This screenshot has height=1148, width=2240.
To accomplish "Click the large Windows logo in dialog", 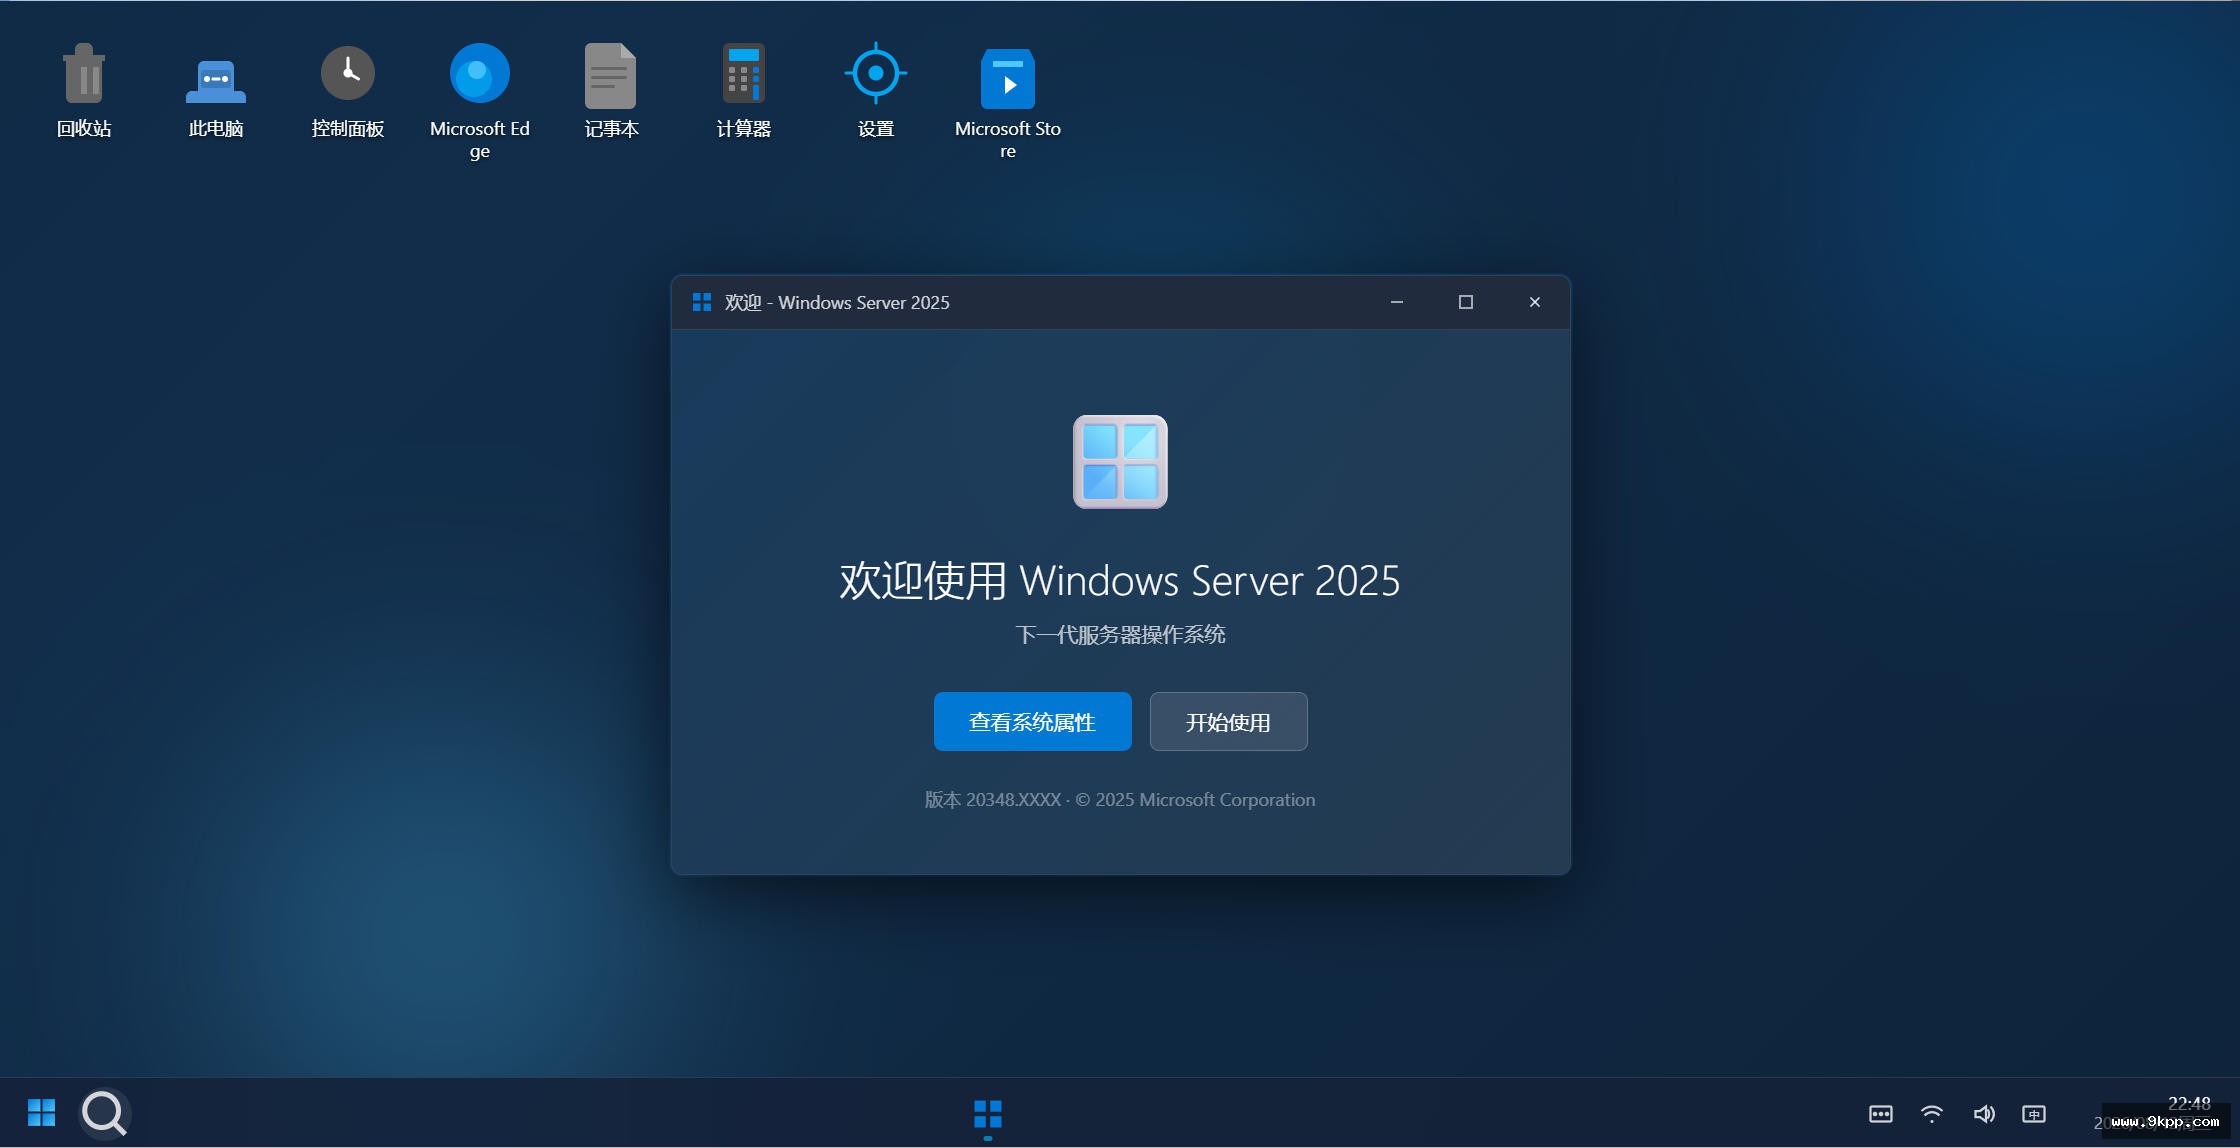I will tap(1120, 462).
